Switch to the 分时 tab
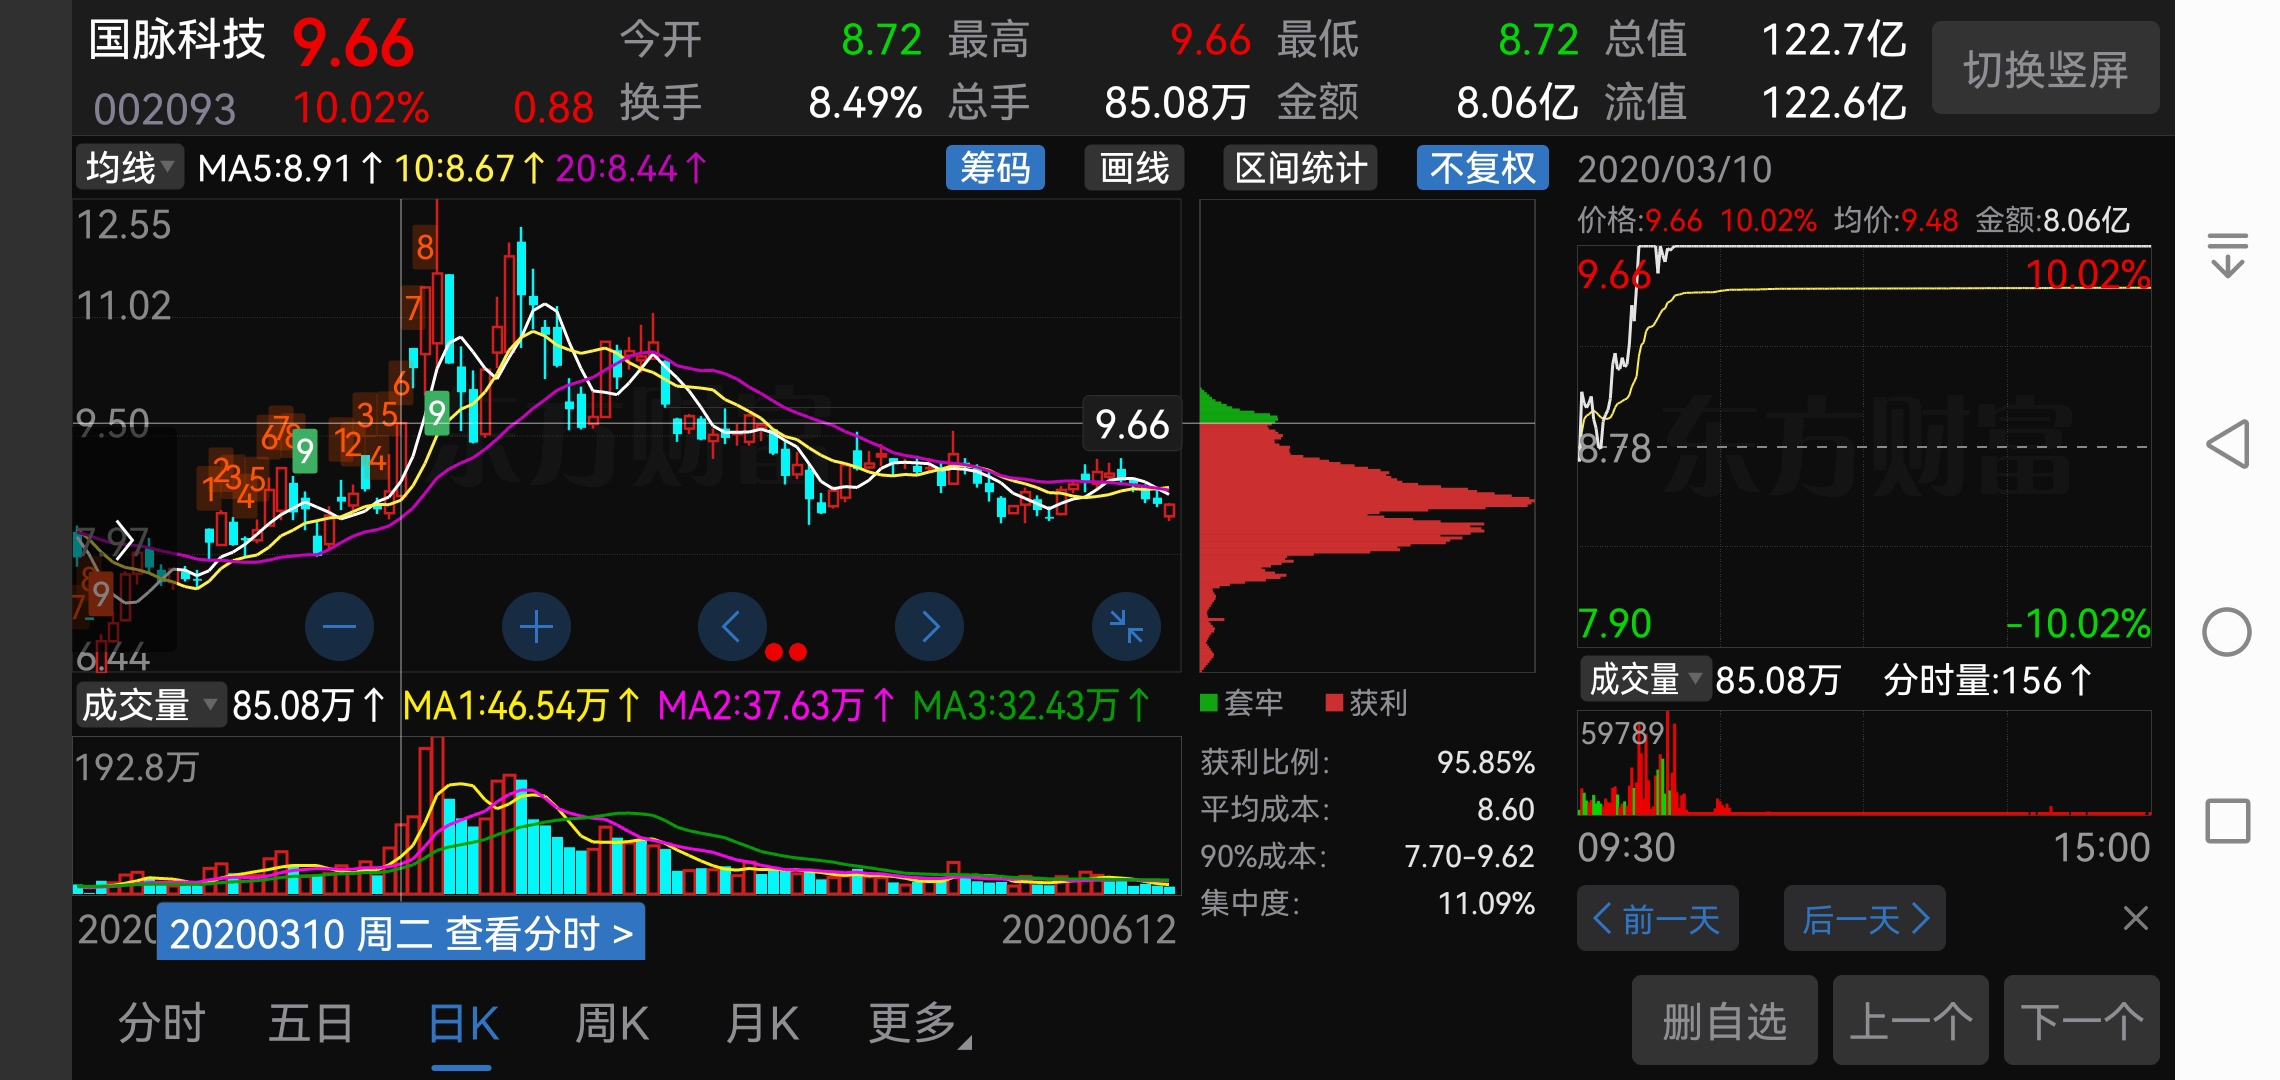Image resolution: width=2280 pixels, height=1080 pixels. click(x=161, y=1023)
